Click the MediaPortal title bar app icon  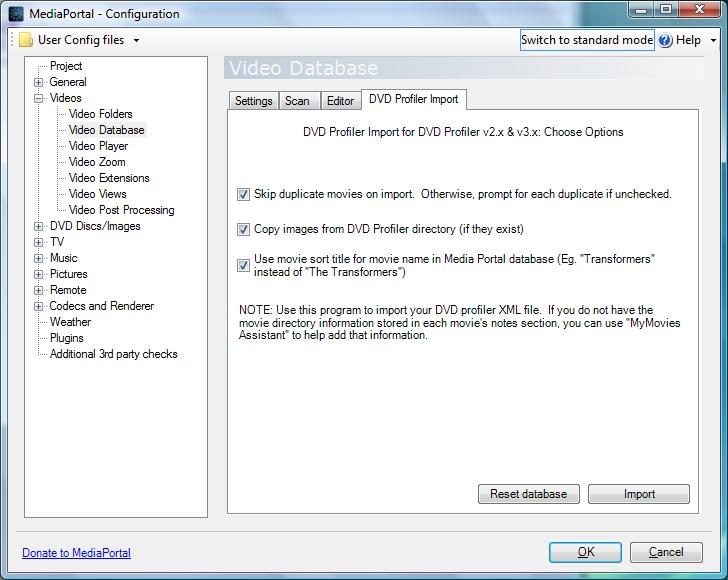click(x=15, y=14)
